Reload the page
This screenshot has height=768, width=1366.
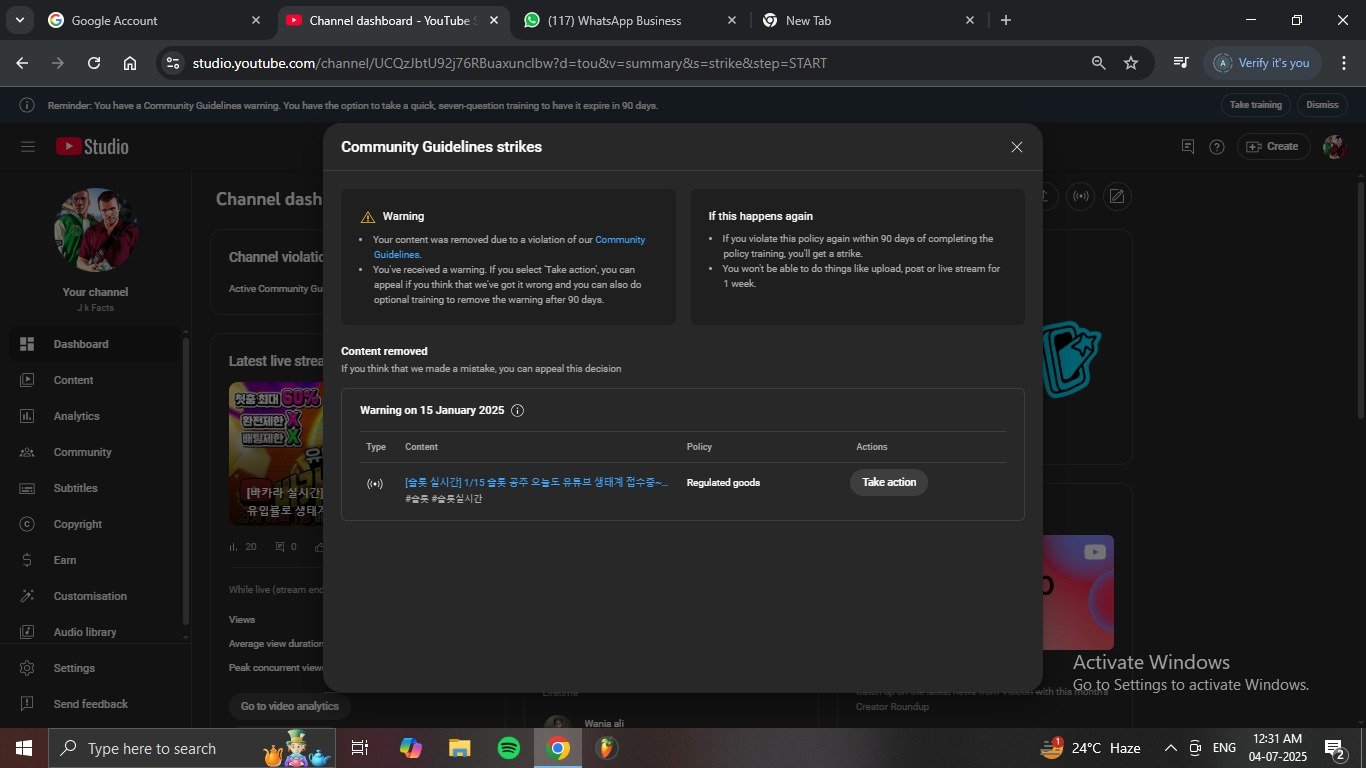pos(94,63)
